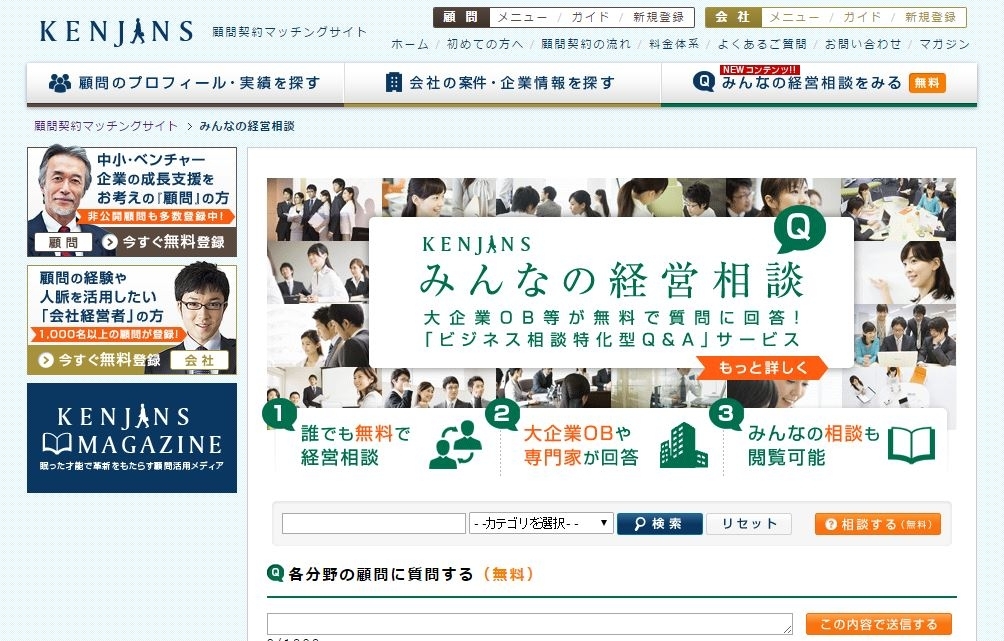
Task: Open 会社 新規登録 in top bar
Action: 930,17
